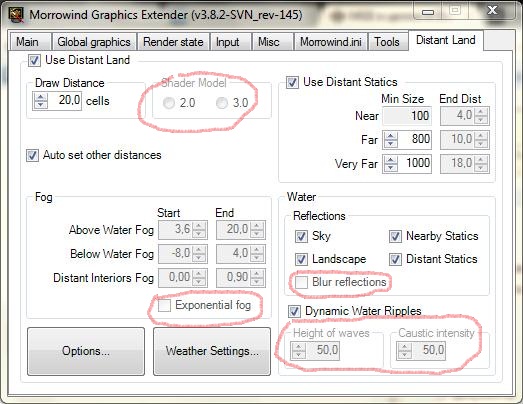
Task: Select the Distant Land tab
Action: pos(446,40)
